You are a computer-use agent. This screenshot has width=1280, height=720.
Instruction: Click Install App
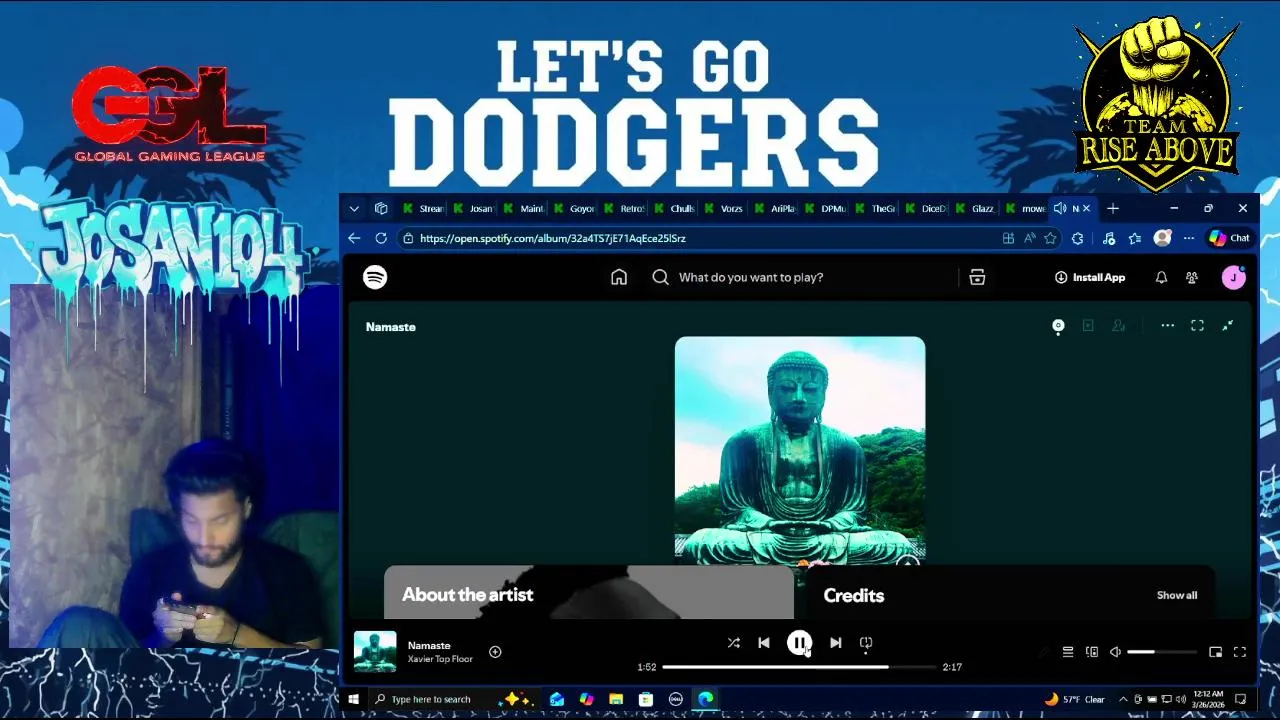pyautogui.click(x=1090, y=277)
